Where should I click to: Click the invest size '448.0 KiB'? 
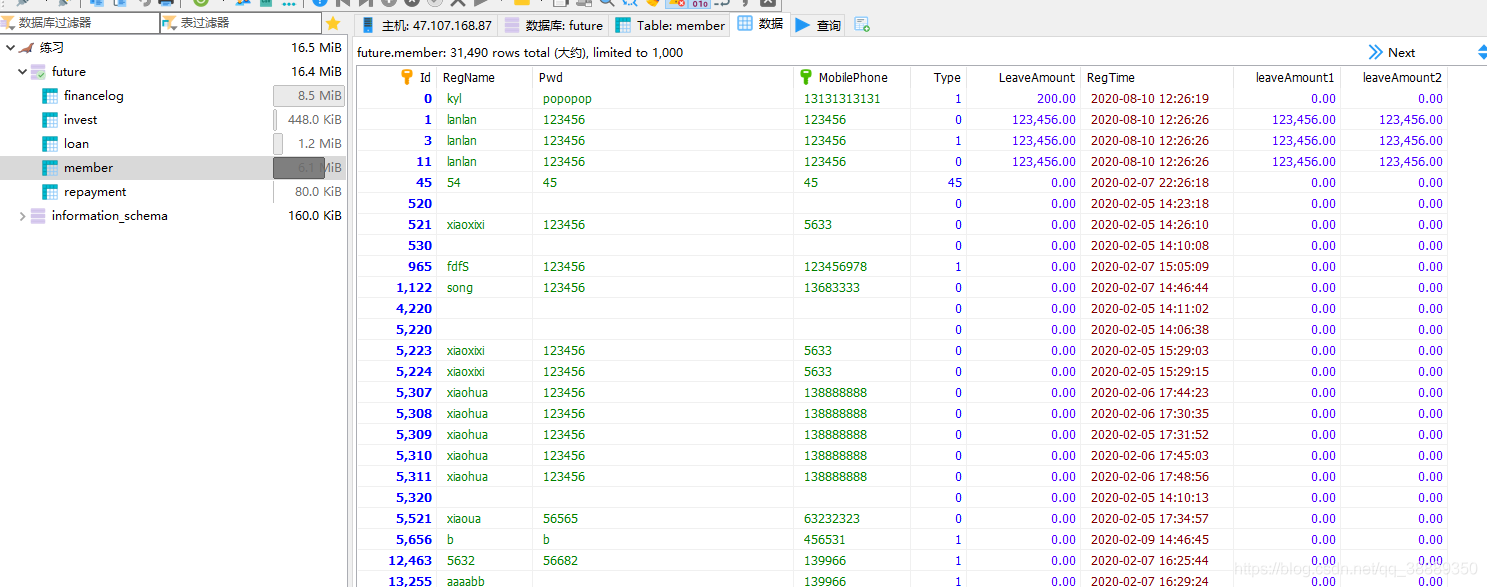coord(315,120)
